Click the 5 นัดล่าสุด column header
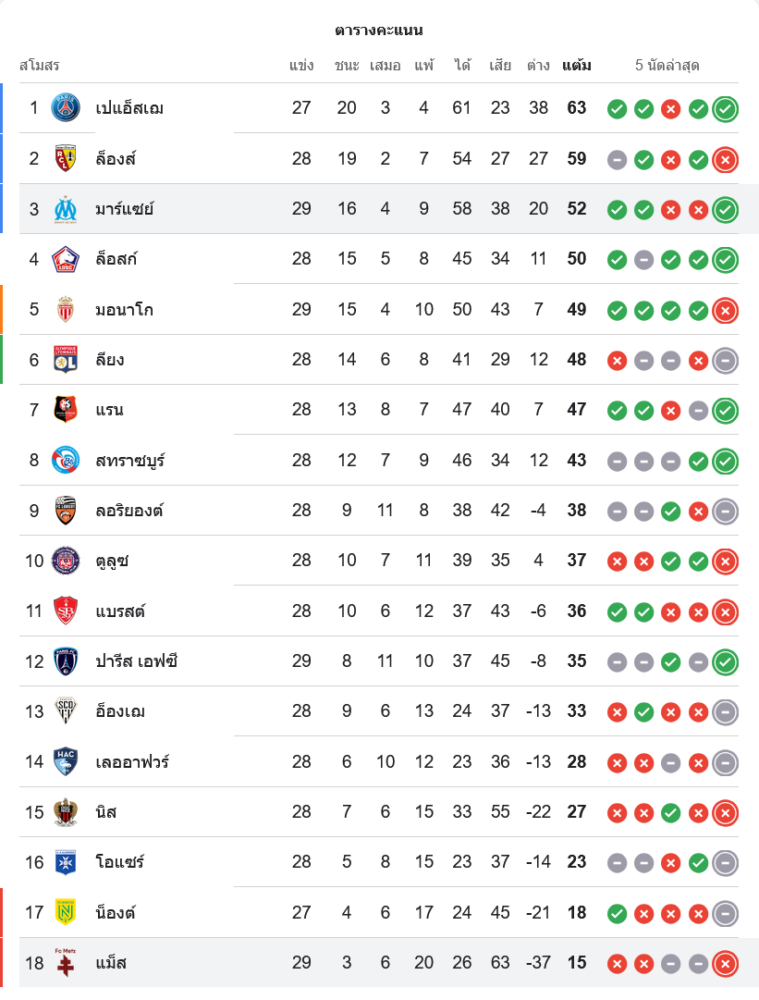Screen dimensions: 759x1000 667,66
